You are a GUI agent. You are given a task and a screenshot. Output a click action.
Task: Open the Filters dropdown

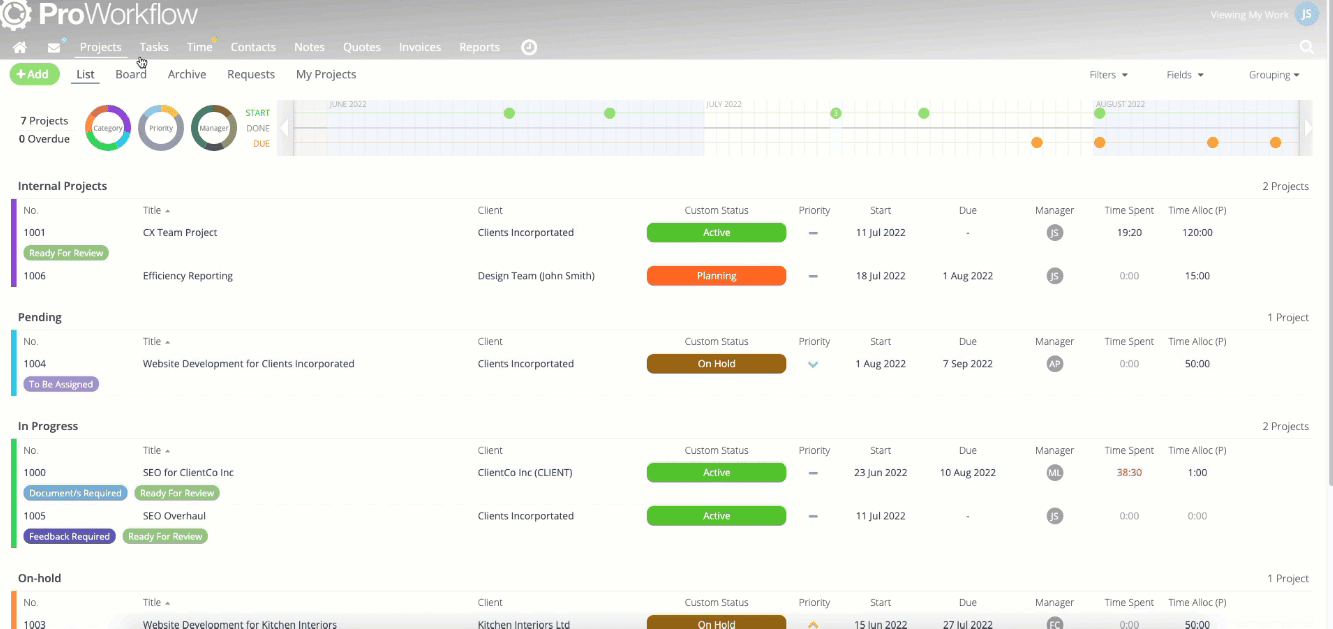pos(1108,75)
